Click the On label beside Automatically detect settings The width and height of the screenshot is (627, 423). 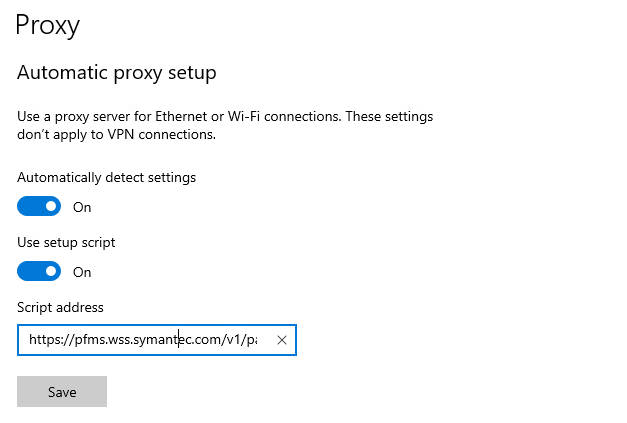pos(82,207)
